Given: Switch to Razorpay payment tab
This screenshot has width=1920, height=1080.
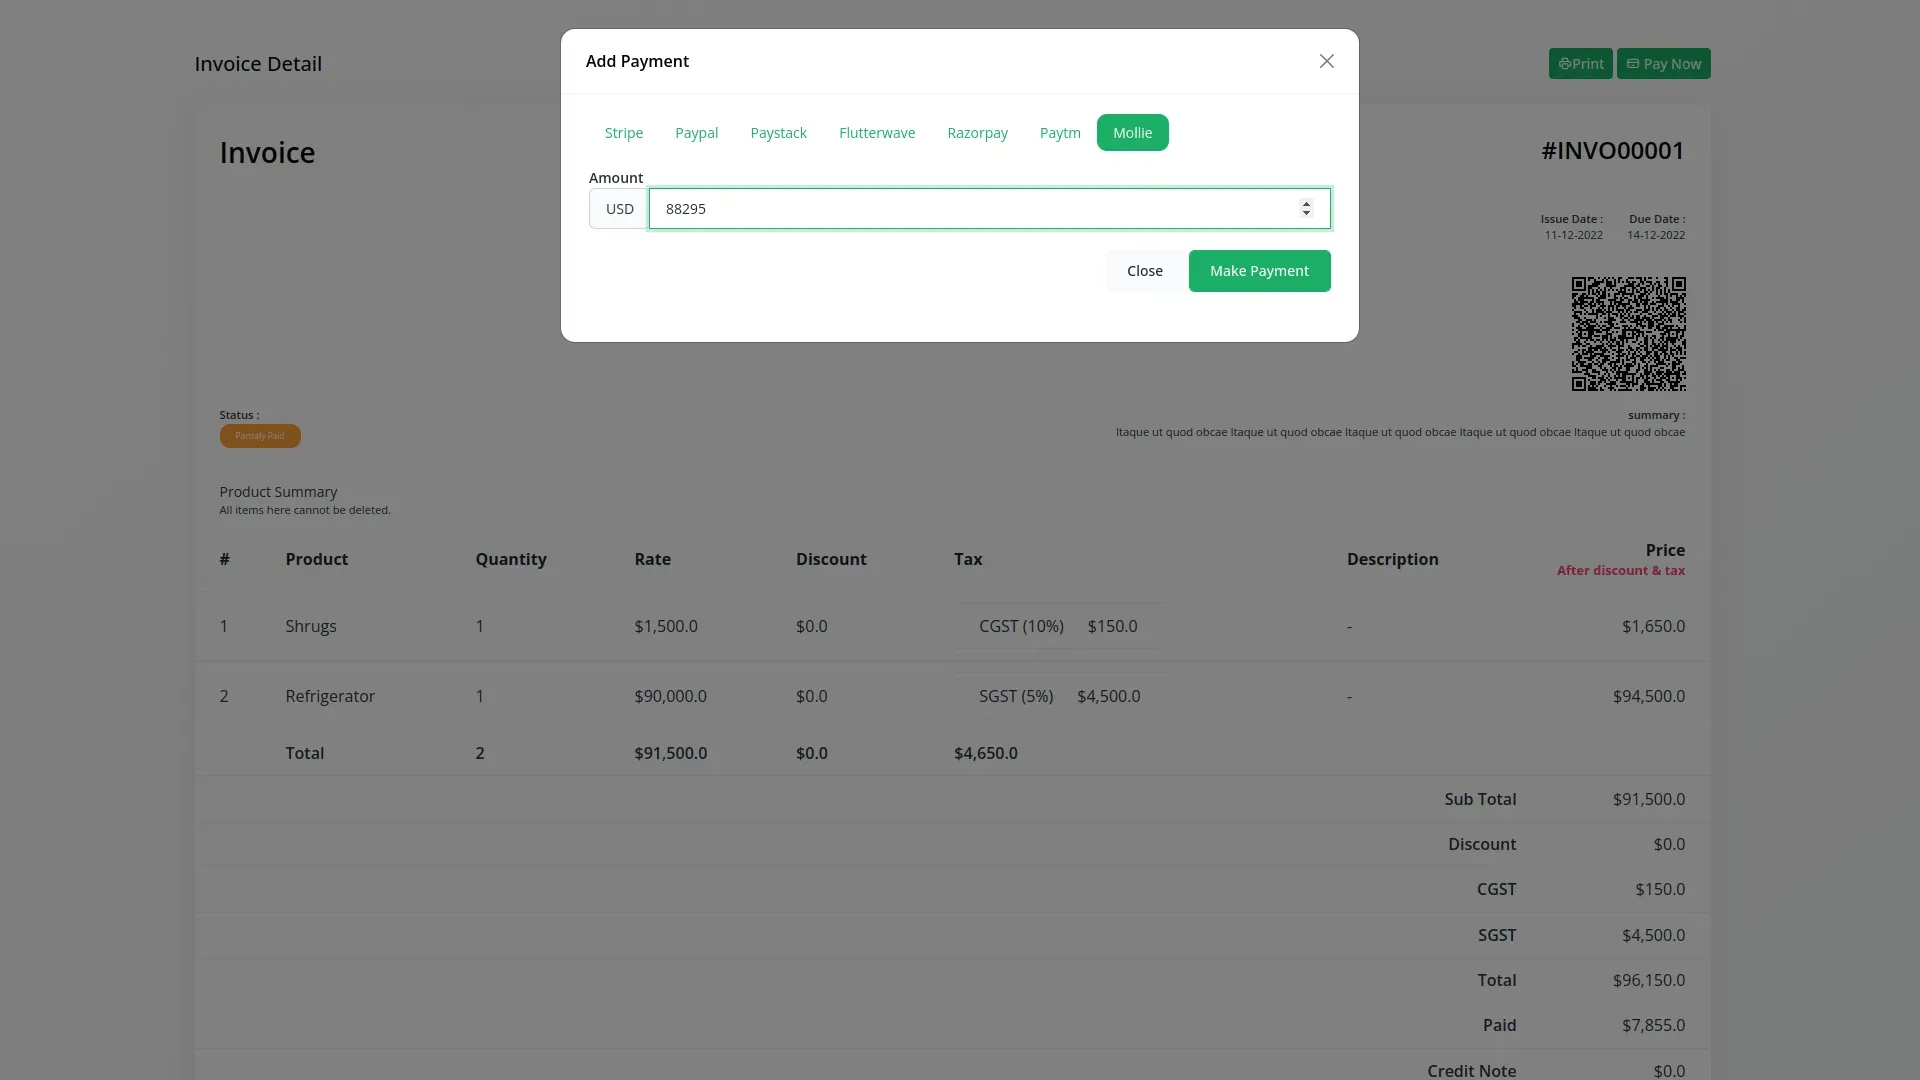Looking at the screenshot, I should click(x=977, y=133).
